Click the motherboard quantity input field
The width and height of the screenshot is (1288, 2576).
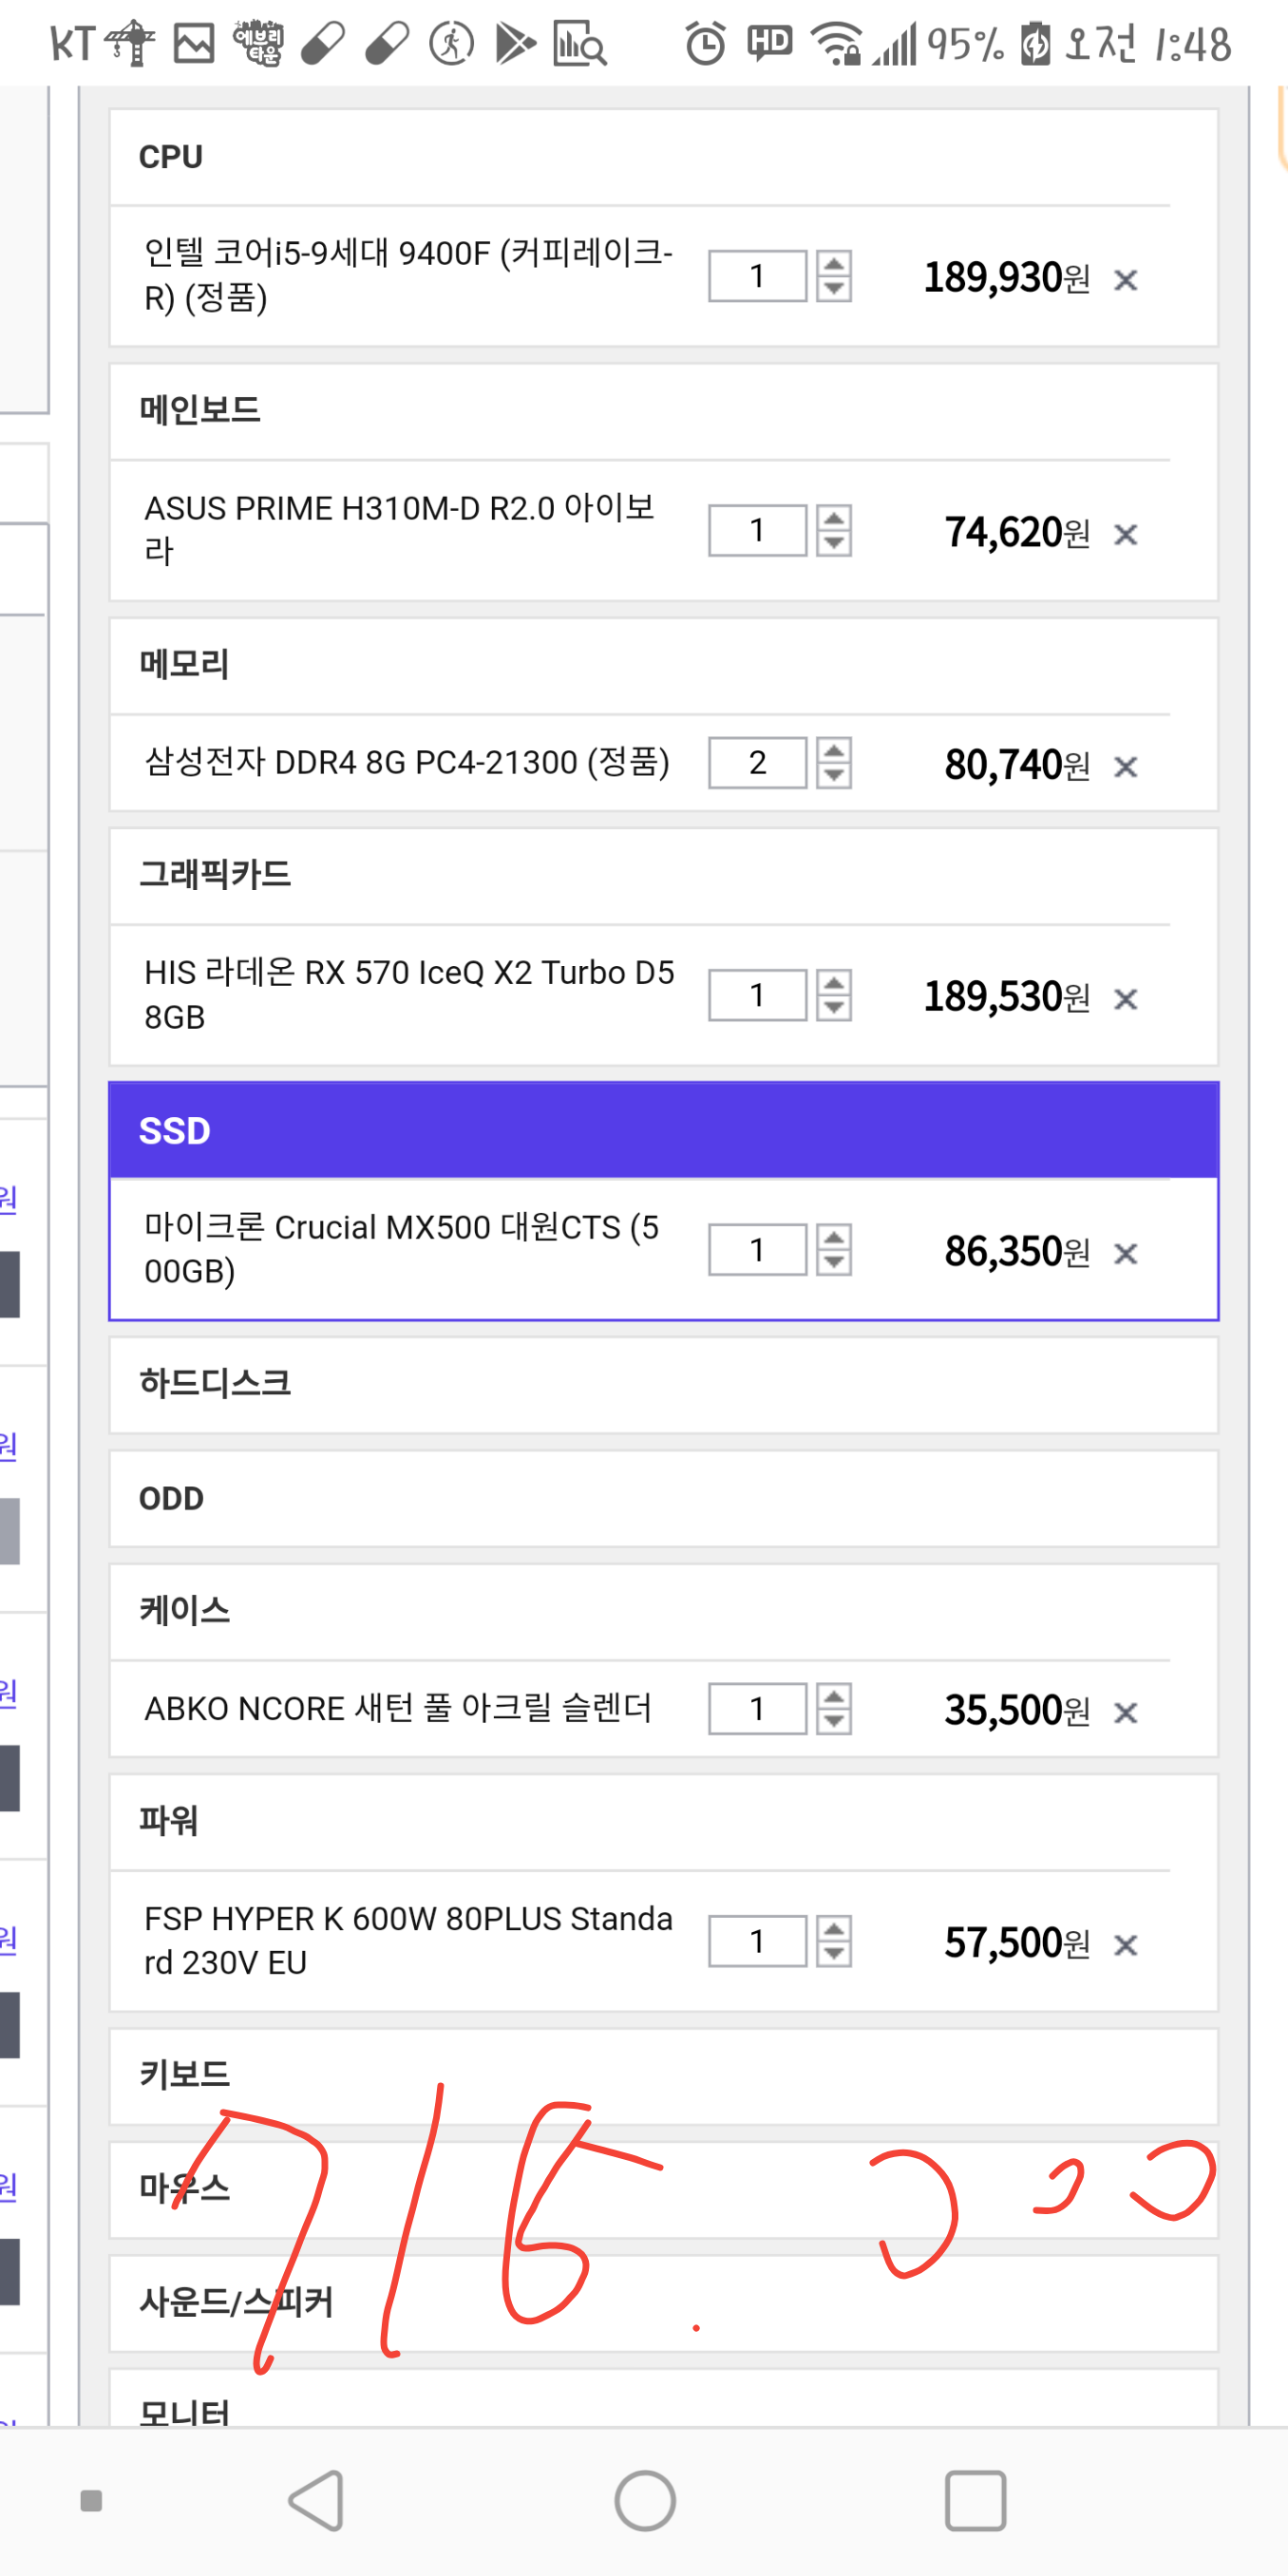757,530
